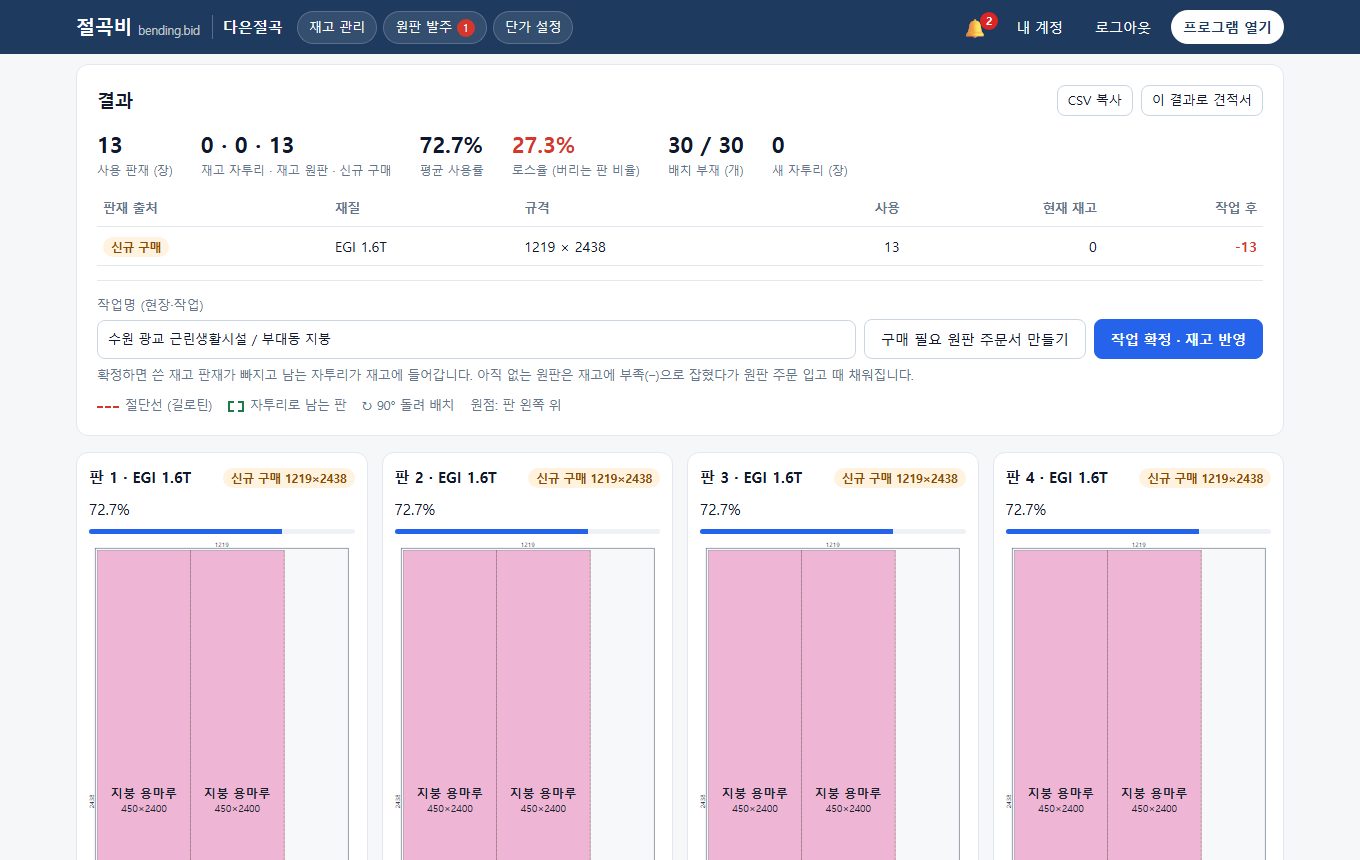Viewport: 1360px width, 860px height.
Task: Click 구매 필요 원판 주문서 만들기
Action: click(x=975, y=339)
